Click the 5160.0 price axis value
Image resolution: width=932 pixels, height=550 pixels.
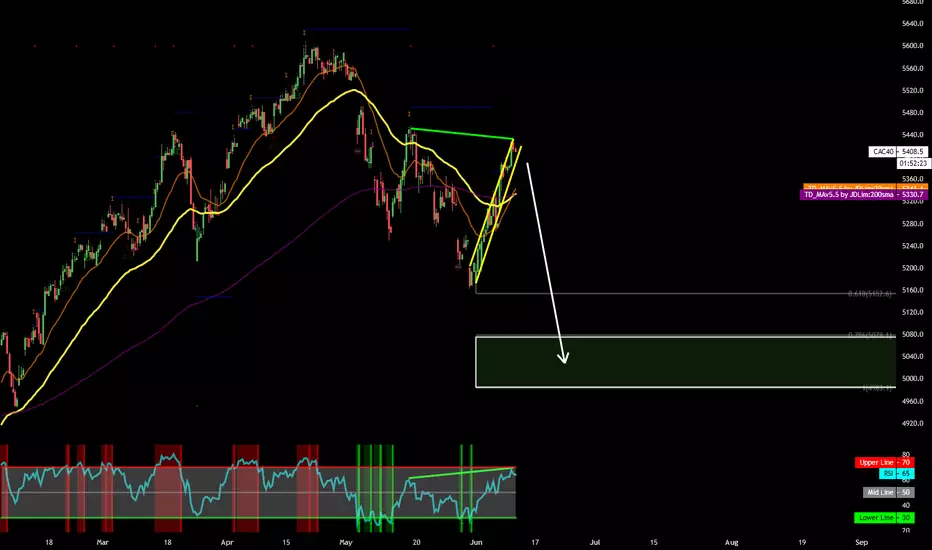coord(912,291)
